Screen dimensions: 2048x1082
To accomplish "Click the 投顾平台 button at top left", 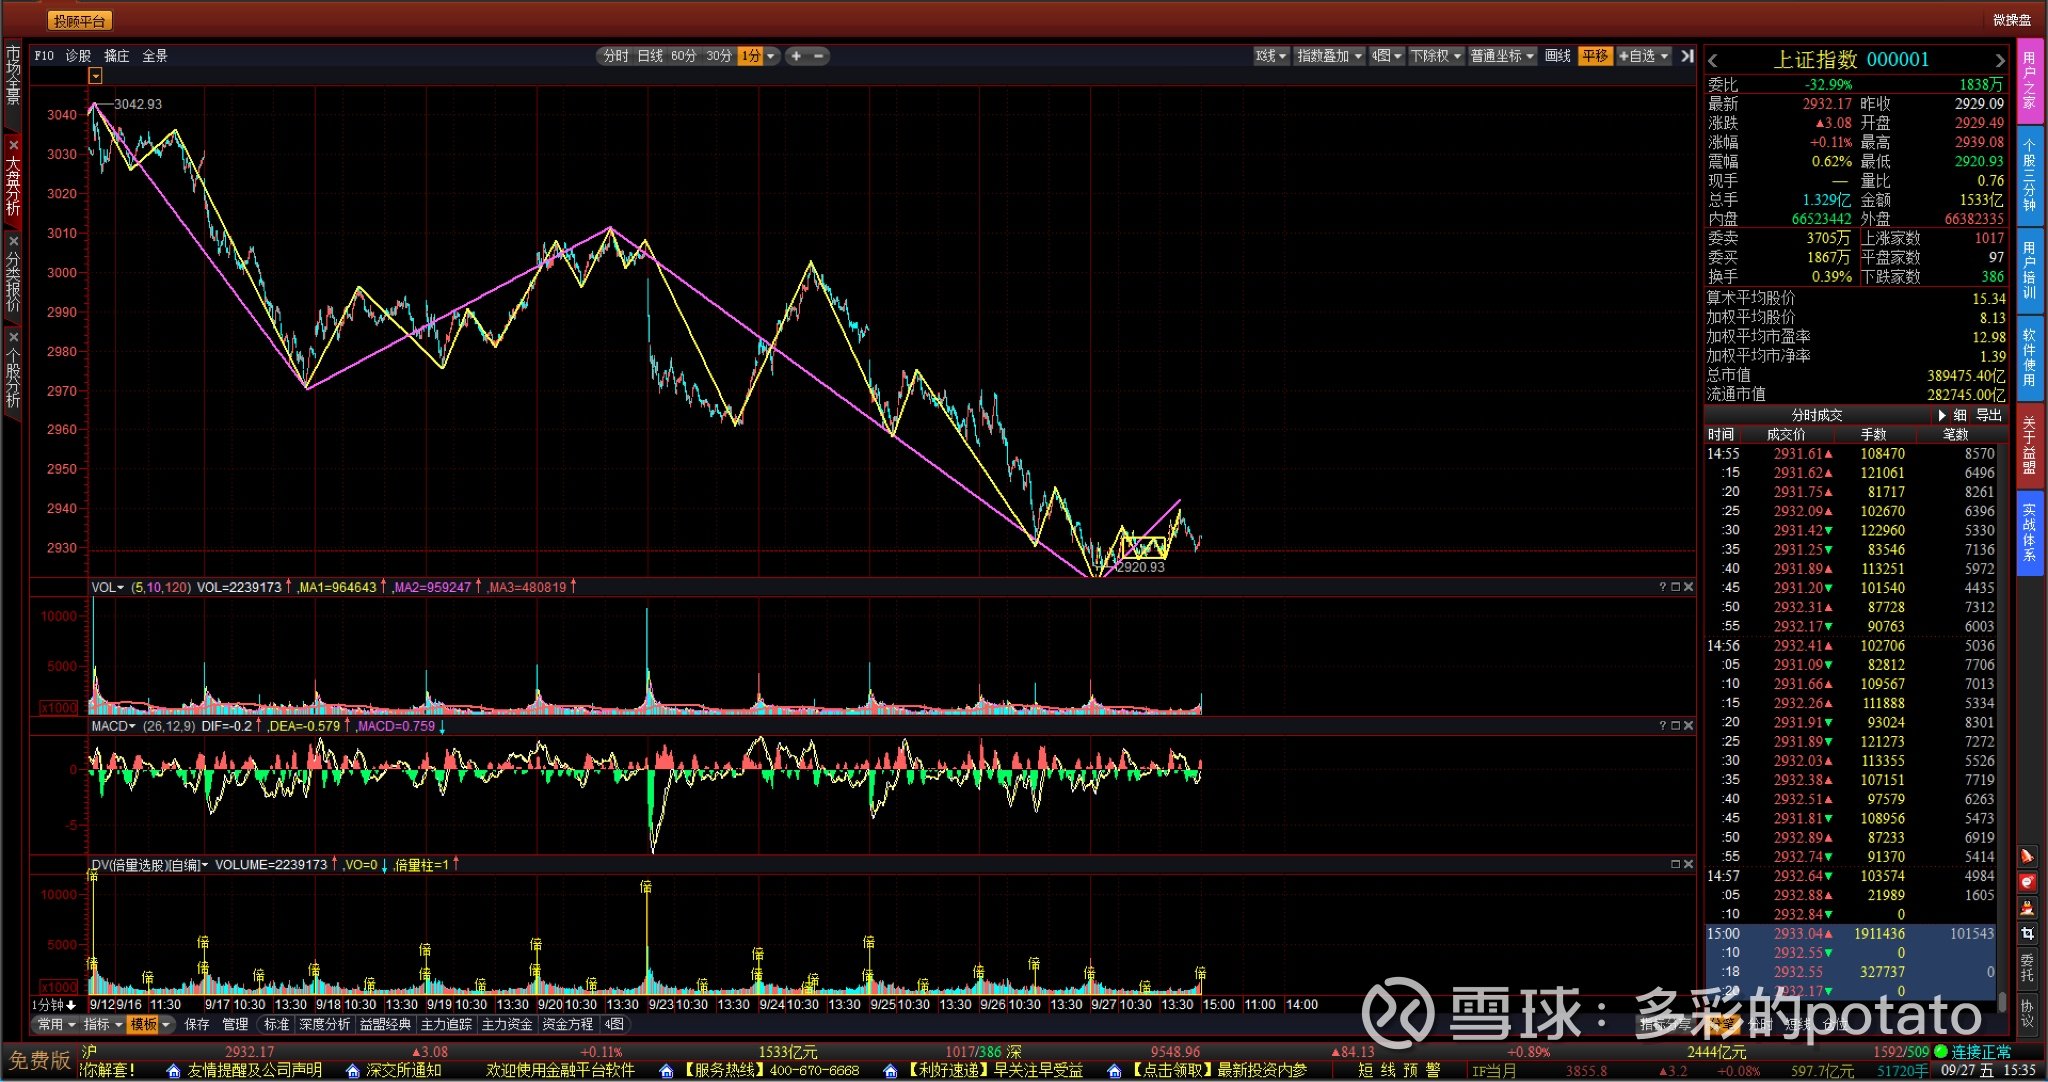I will (x=79, y=21).
